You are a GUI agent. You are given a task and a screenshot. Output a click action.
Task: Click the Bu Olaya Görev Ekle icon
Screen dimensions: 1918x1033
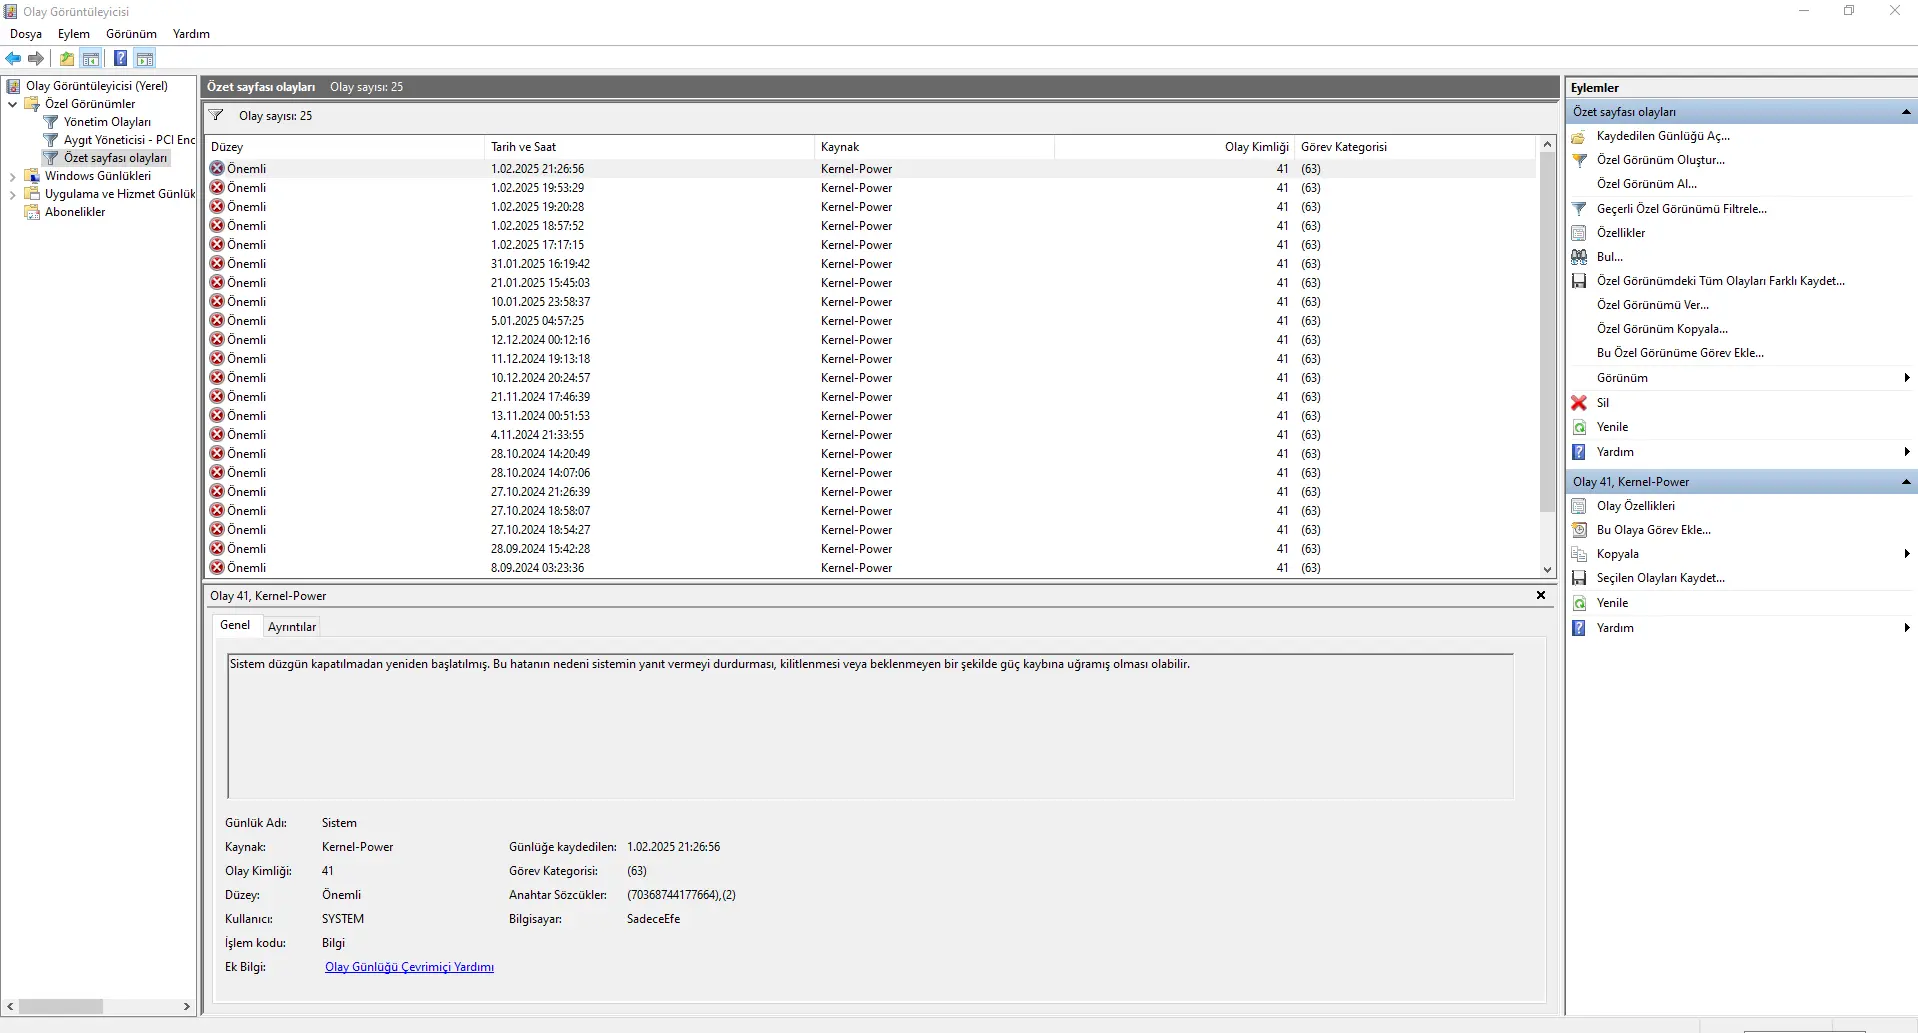pos(1579,530)
